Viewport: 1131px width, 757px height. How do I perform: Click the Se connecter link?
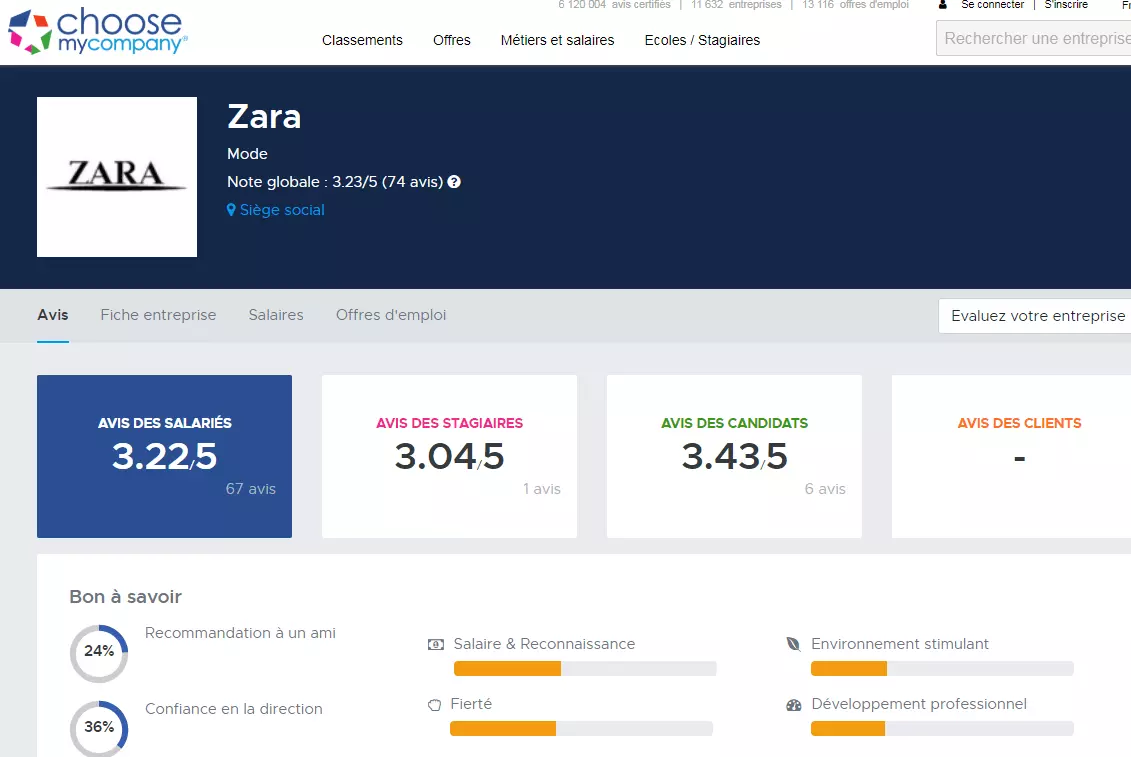[x=992, y=5]
